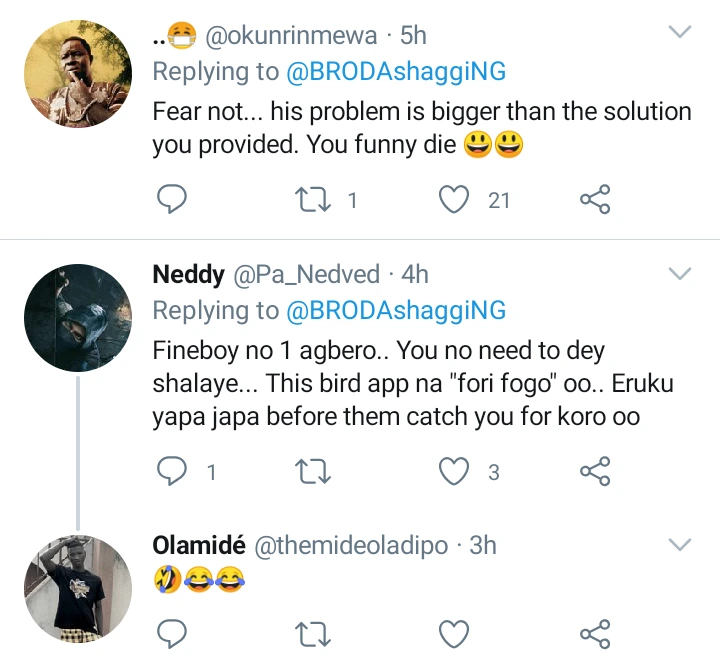Open options chevron on Neddy's tweet
This screenshot has height=667, width=720.
680,273
